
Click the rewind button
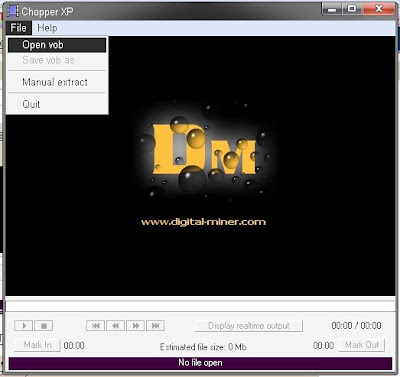[x=115, y=326]
